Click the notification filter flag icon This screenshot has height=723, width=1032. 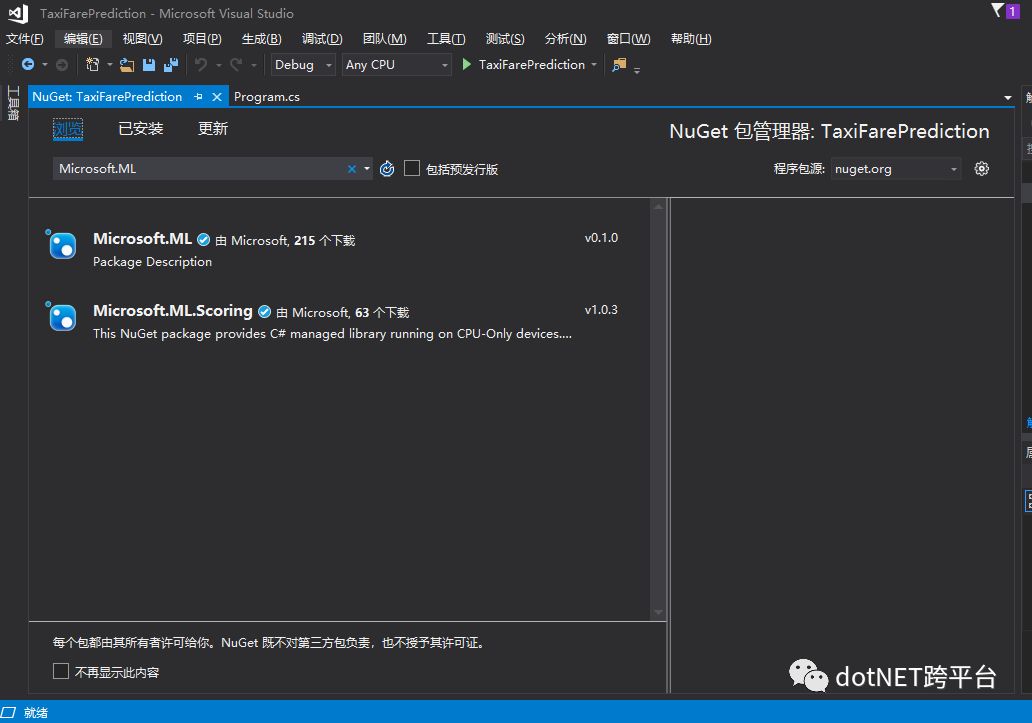997,11
